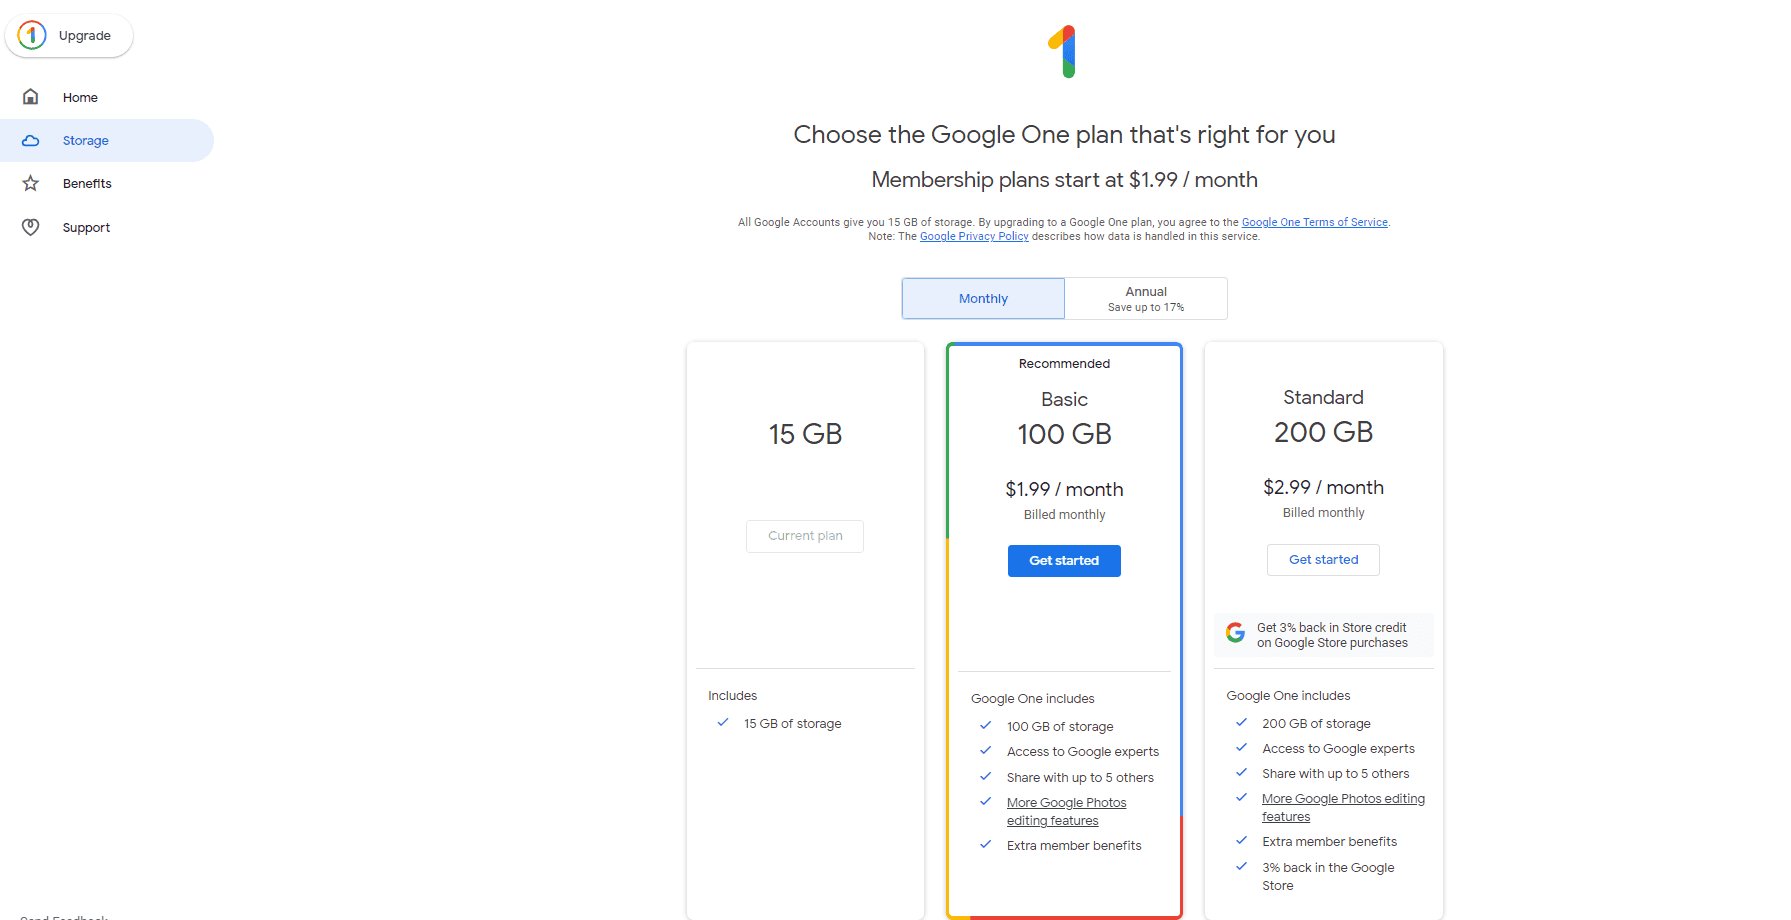Click the Benefits star icon

(x=31, y=184)
